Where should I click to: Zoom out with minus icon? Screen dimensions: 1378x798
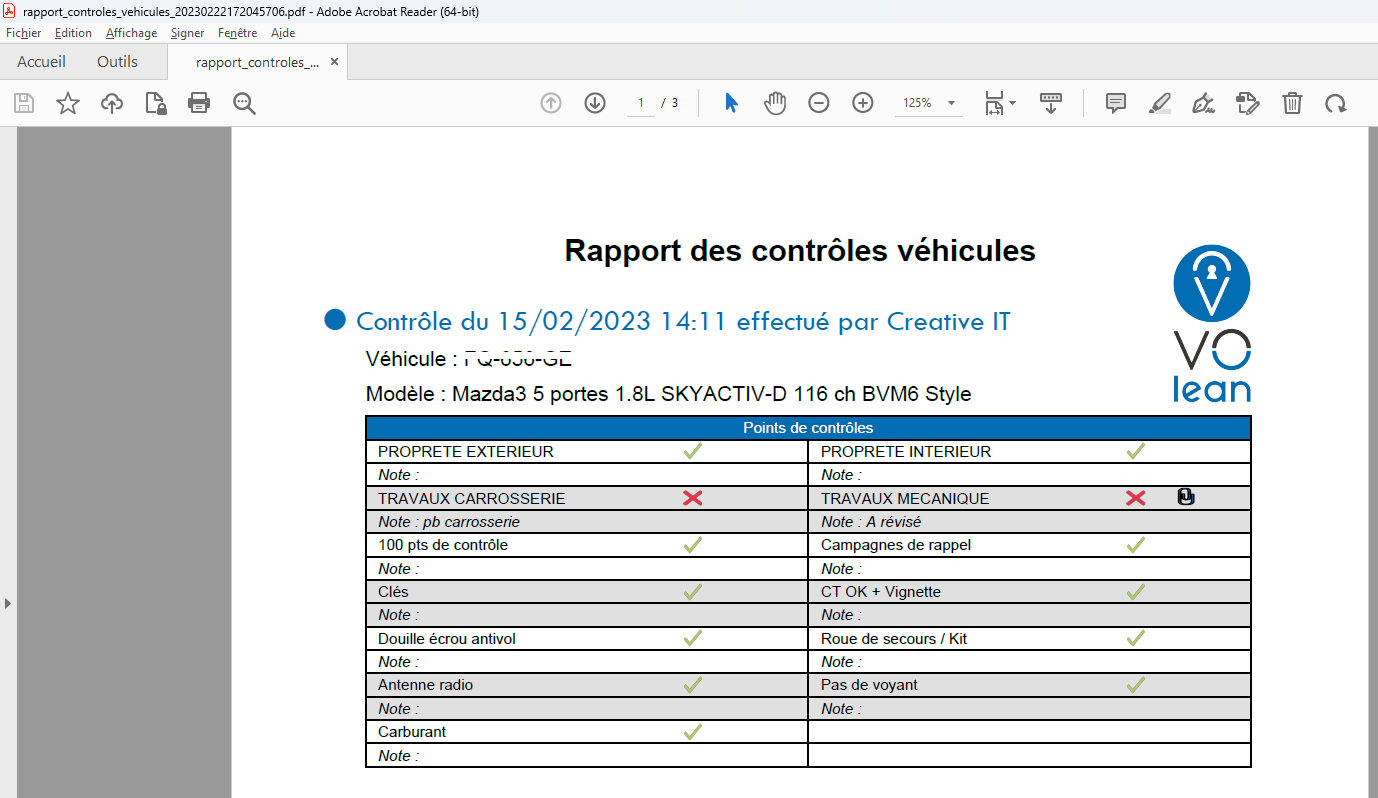(819, 103)
